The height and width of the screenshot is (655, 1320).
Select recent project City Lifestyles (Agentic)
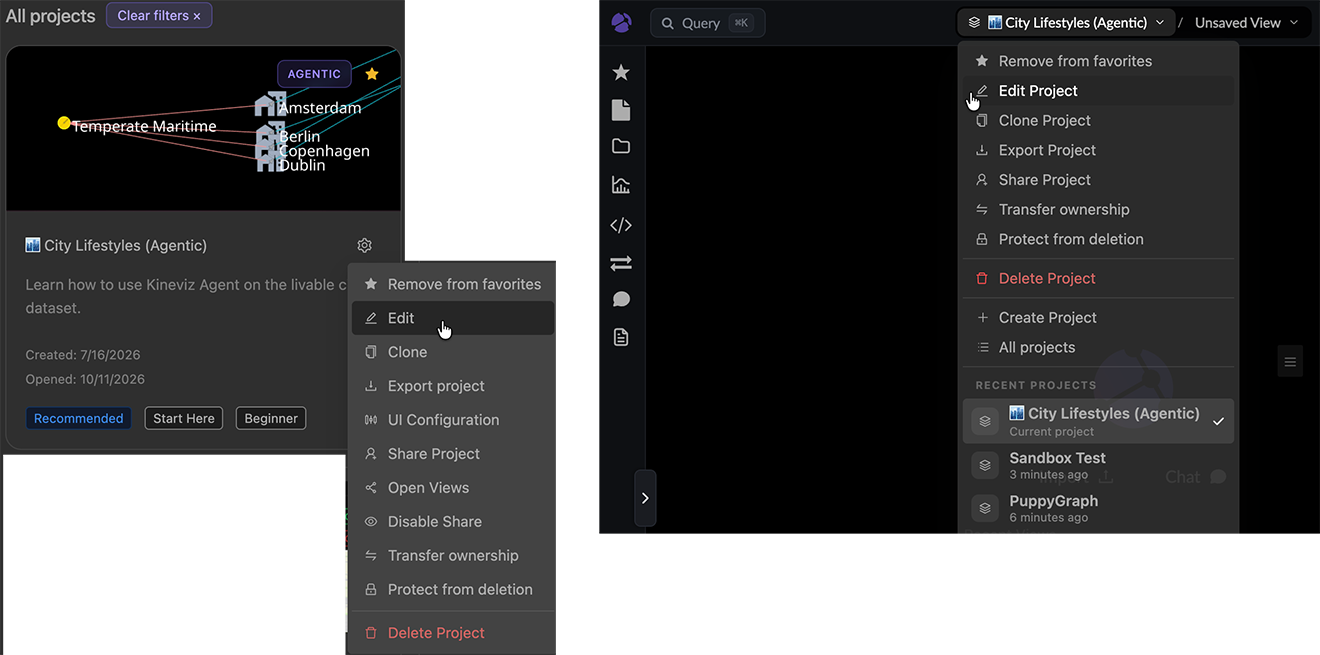pos(1098,421)
